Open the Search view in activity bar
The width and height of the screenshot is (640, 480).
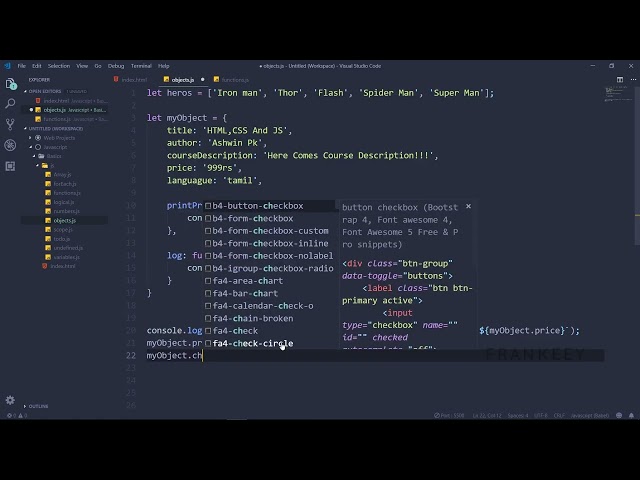coord(10,104)
